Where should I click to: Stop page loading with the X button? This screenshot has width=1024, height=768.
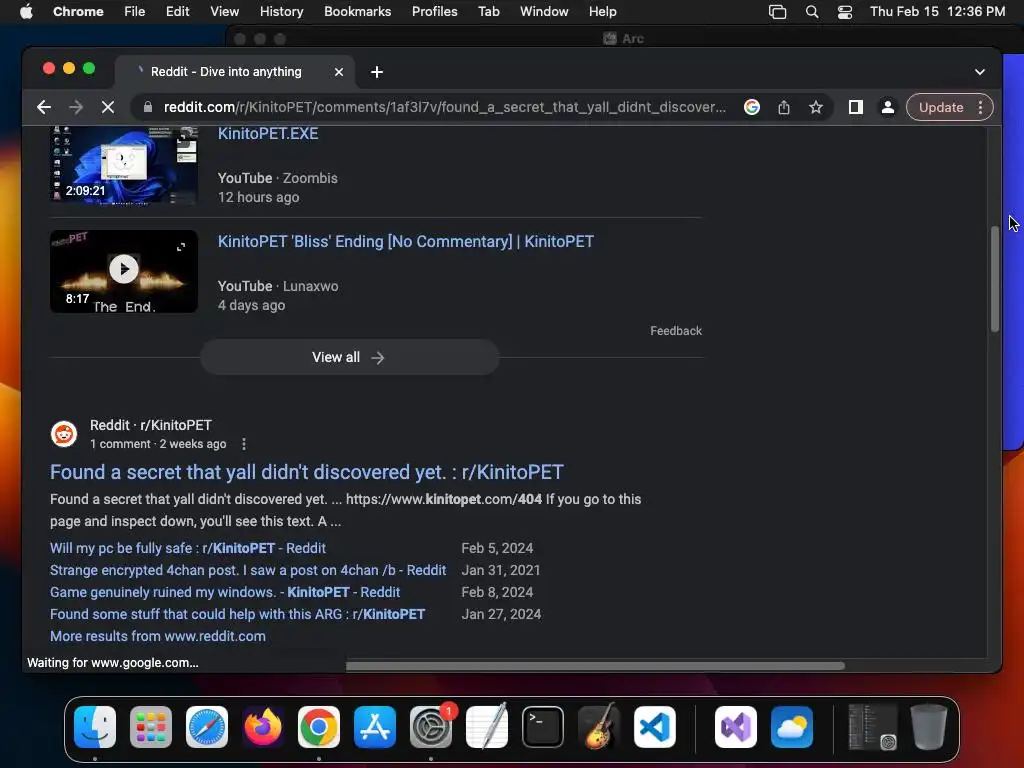(108, 107)
